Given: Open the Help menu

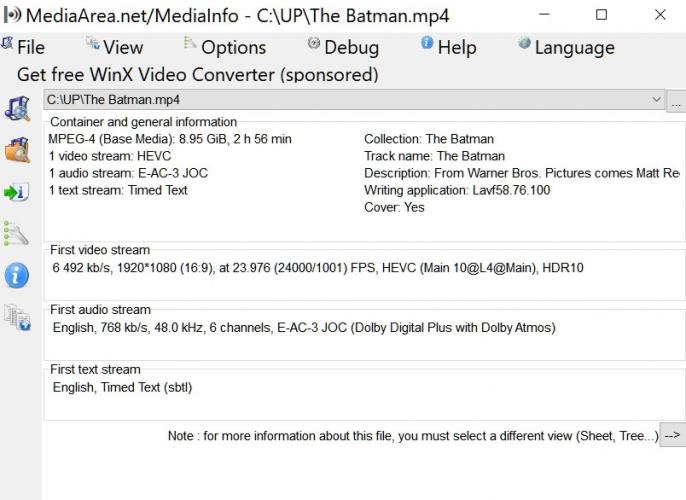Looking at the screenshot, I should pos(448,47).
